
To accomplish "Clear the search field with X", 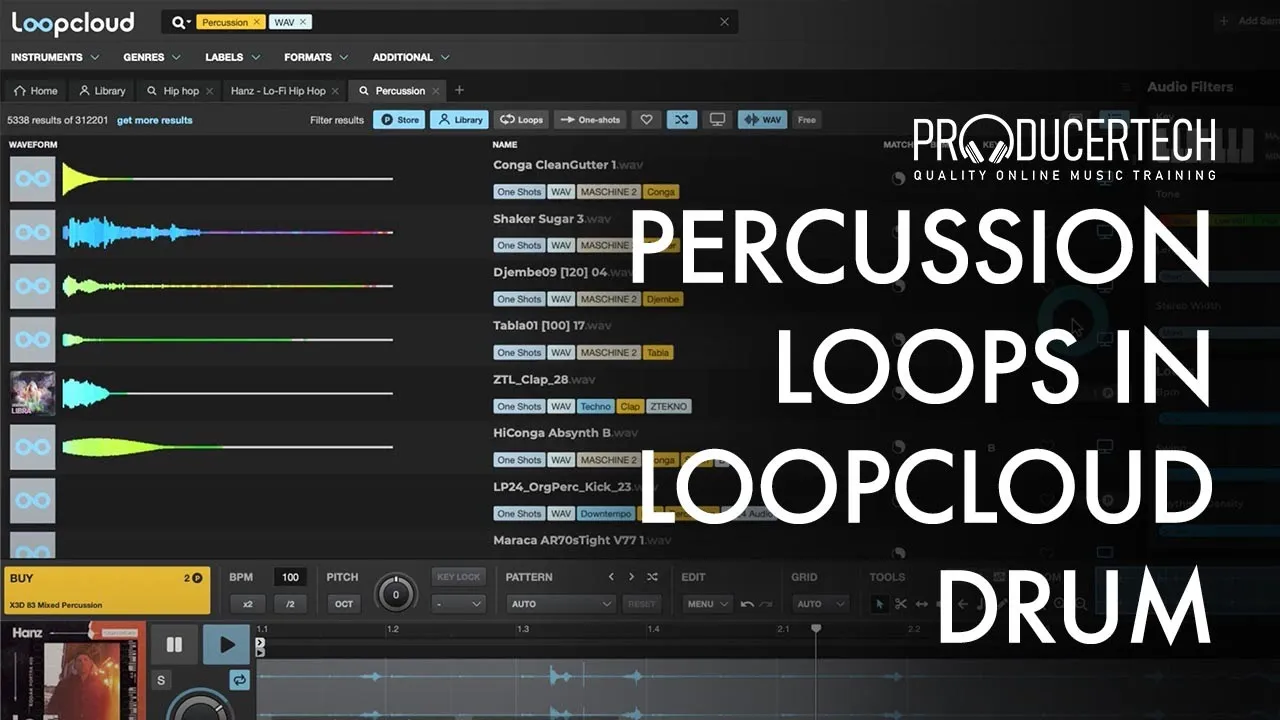I will pos(725,22).
